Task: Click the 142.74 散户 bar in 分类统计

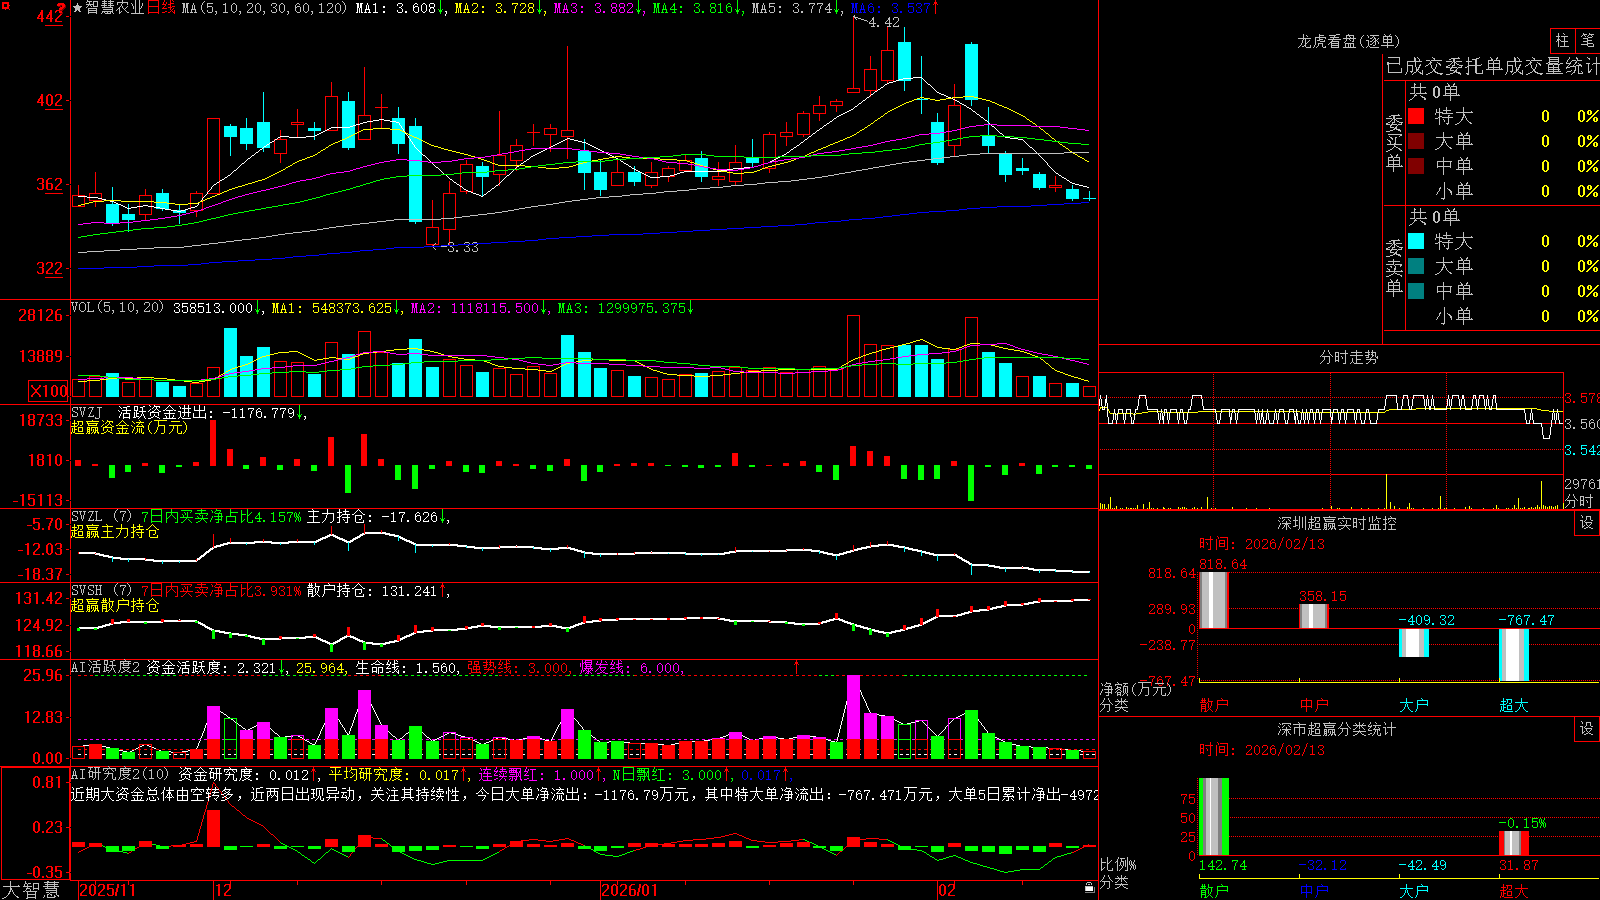Action: (x=1213, y=817)
